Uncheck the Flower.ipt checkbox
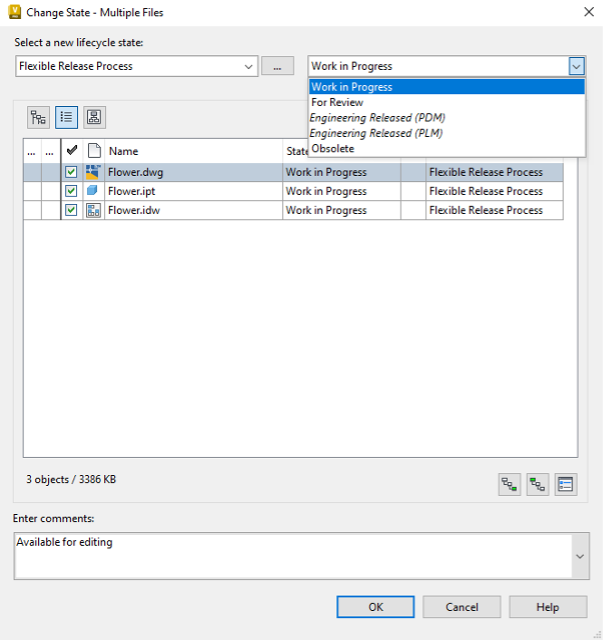 click(x=71, y=191)
